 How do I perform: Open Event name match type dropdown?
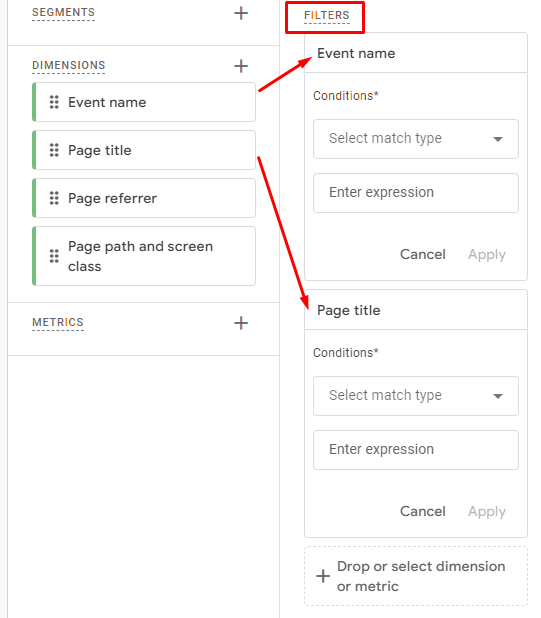(416, 139)
